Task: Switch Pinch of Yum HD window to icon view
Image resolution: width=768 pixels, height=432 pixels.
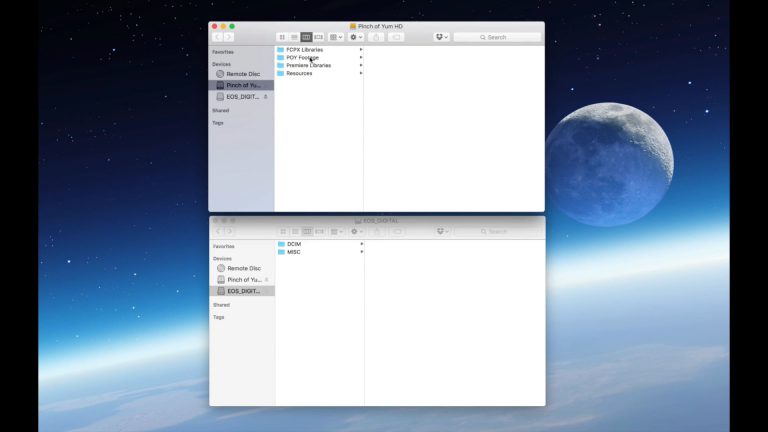Action: (282, 37)
